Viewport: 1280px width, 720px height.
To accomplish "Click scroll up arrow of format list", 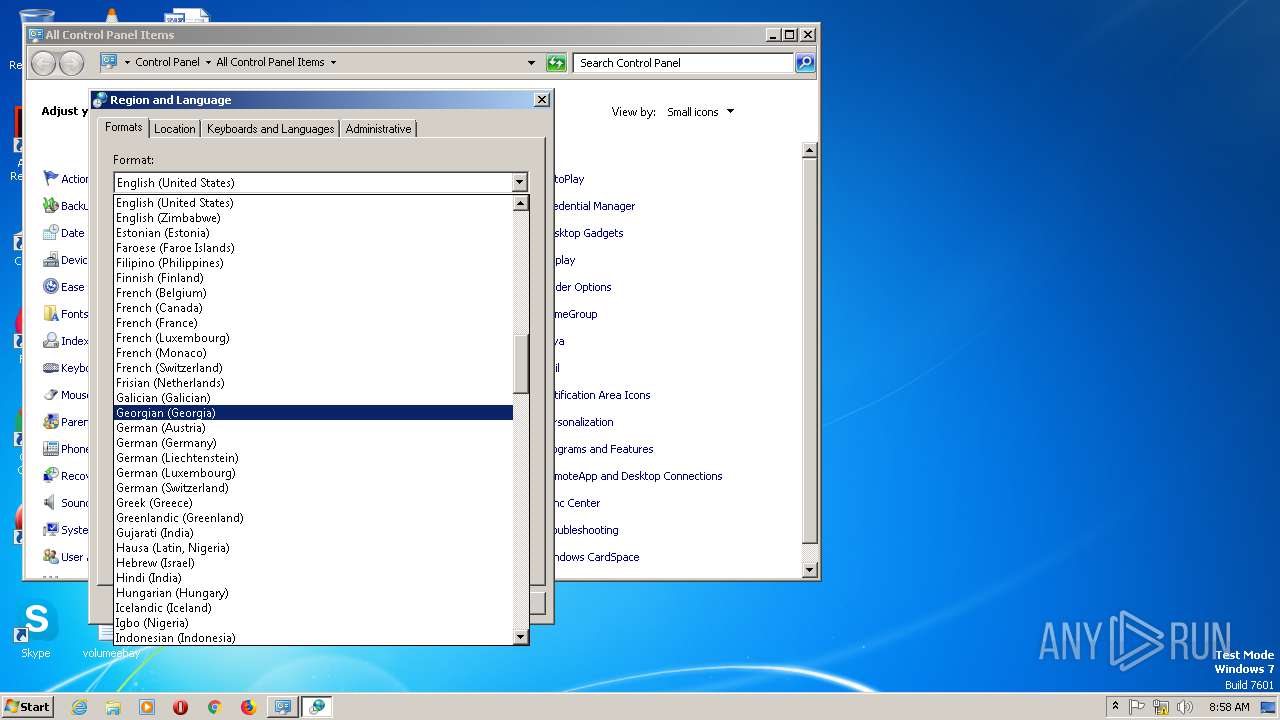I will pos(520,203).
